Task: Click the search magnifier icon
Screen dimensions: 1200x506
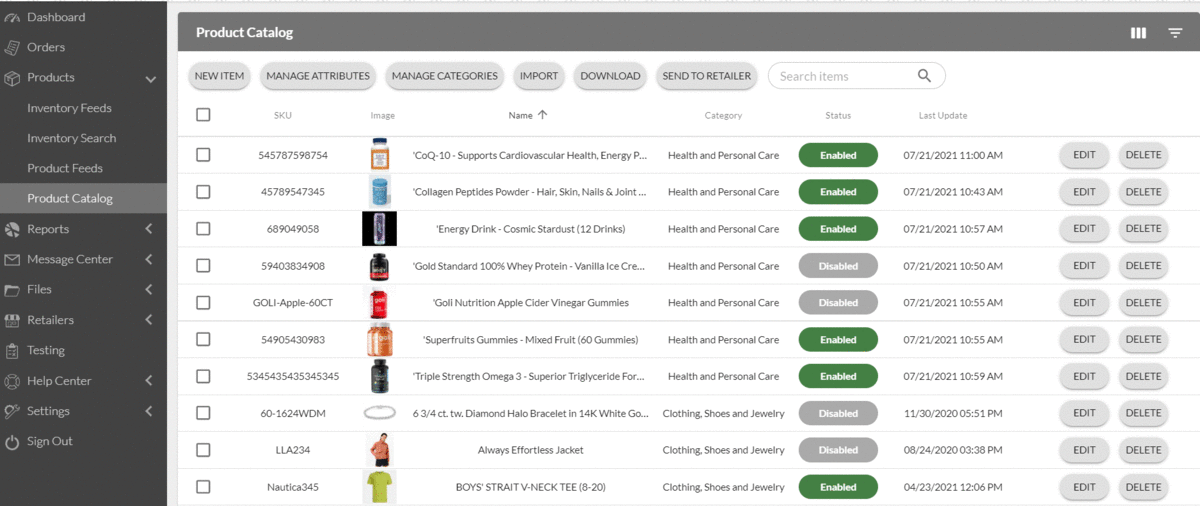Action: 924,76
